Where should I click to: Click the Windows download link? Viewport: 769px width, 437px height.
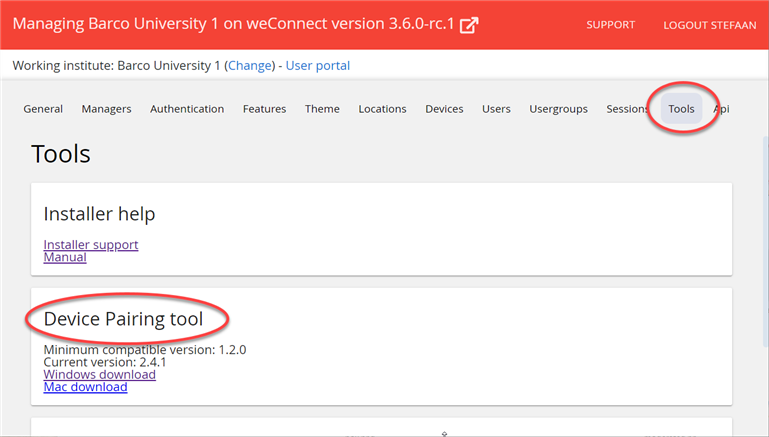click(100, 374)
